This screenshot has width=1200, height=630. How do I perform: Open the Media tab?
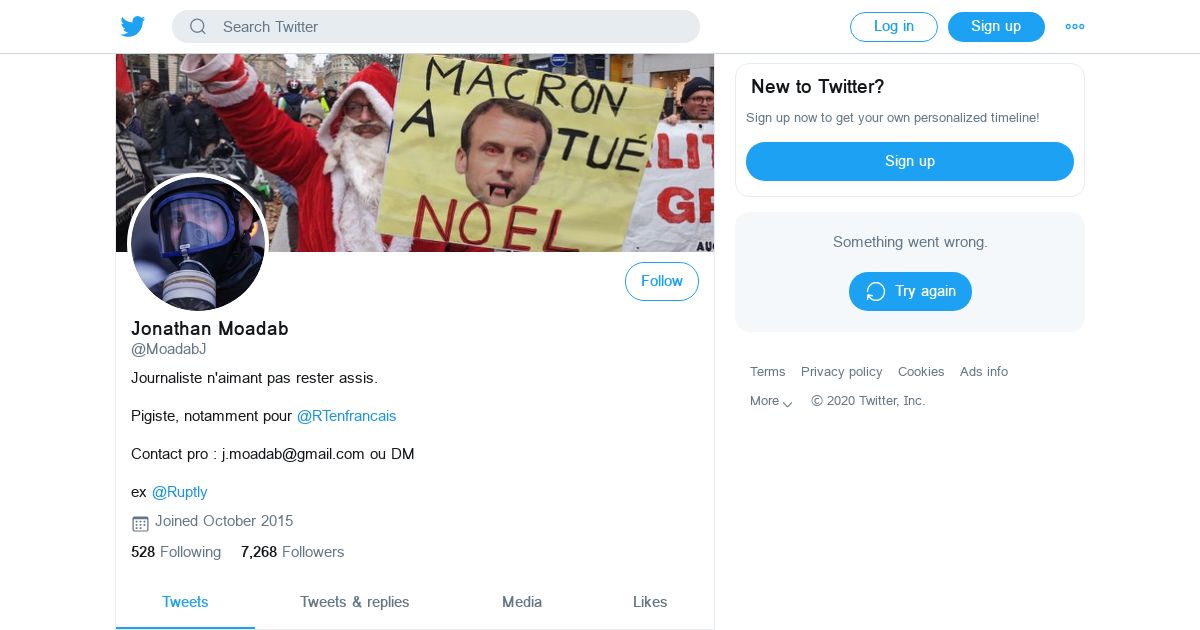coord(522,602)
